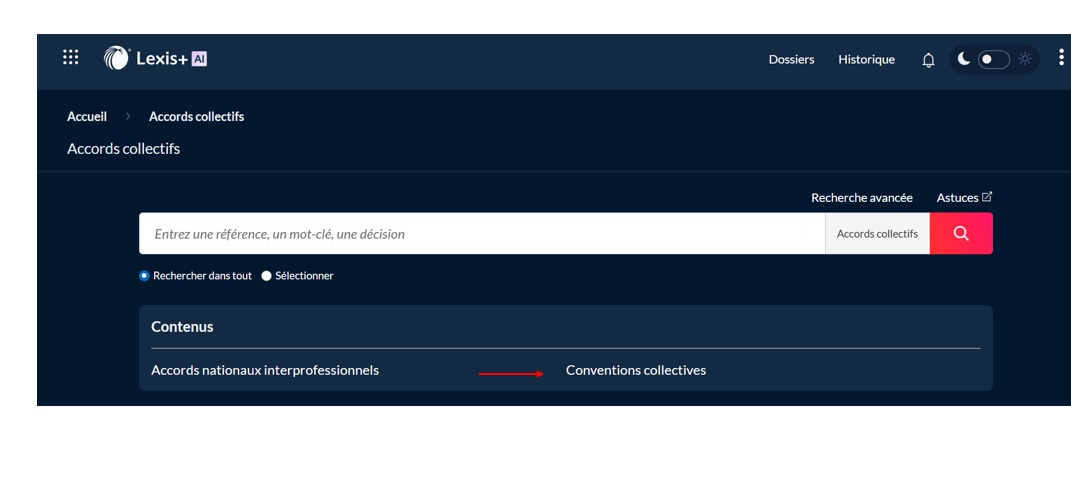
Task: Click into the reference search field
Action: [480, 234]
